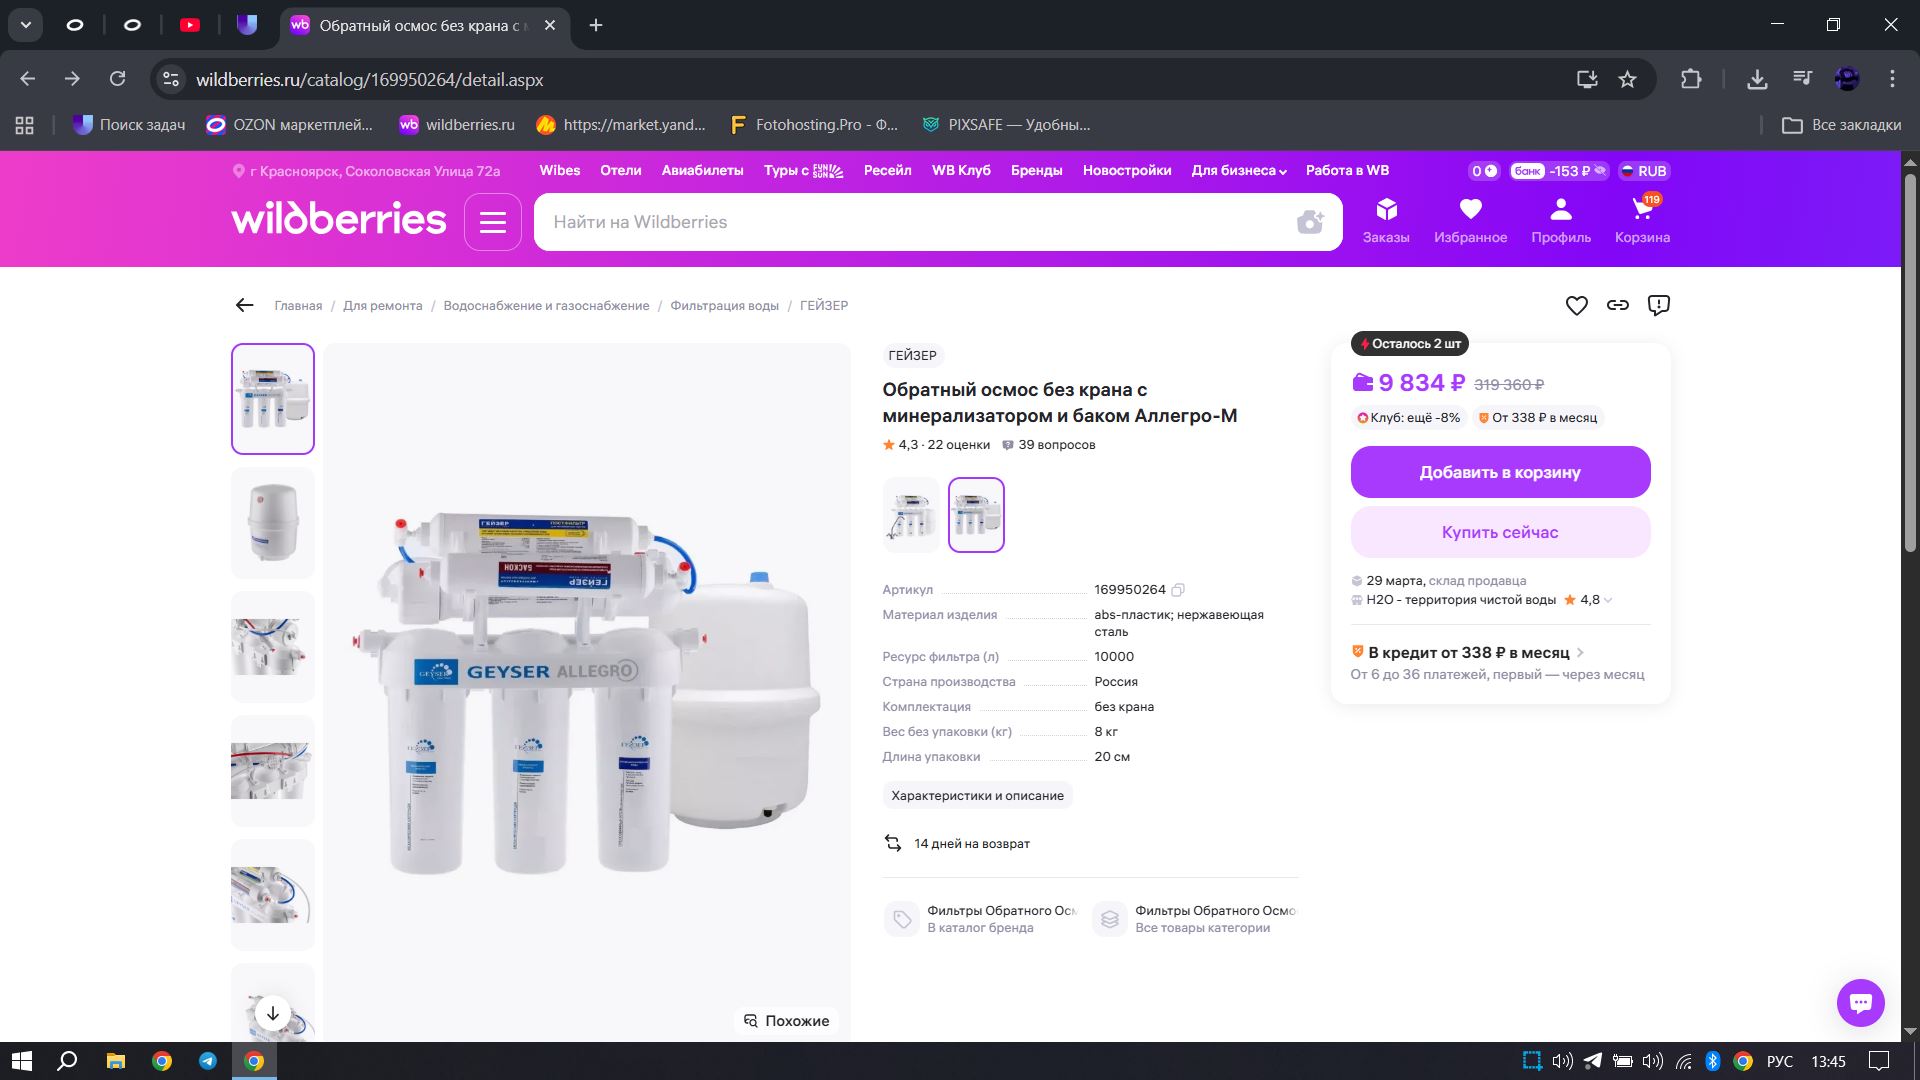The height and width of the screenshot is (1080, 1920).
Task: Copy article number 169950264 icon
Action: [x=1178, y=590]
